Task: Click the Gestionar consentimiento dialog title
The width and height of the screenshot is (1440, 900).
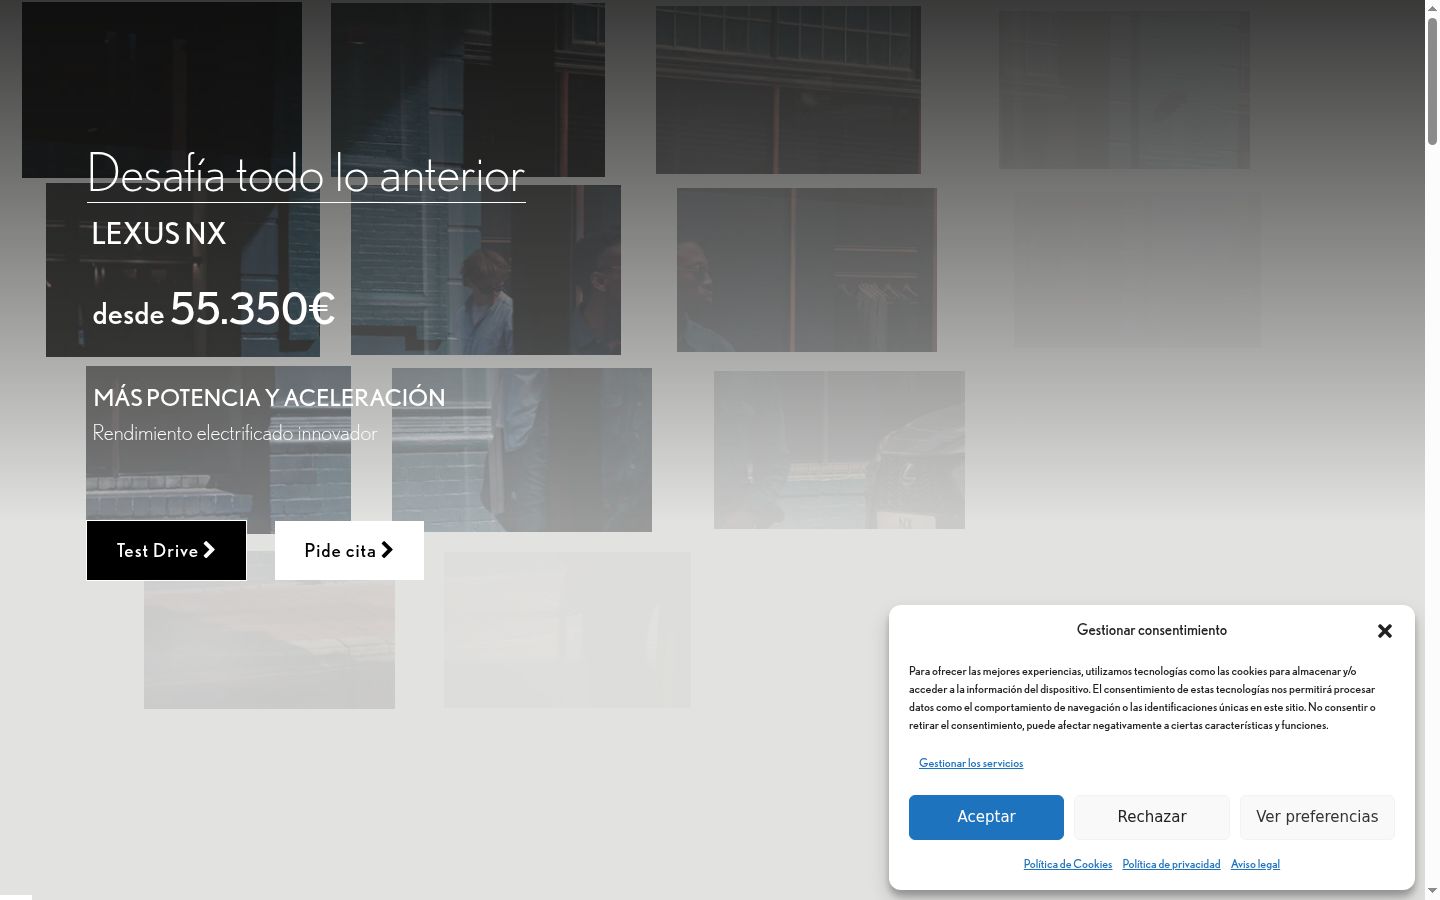Action: [x=1152, y=630]
